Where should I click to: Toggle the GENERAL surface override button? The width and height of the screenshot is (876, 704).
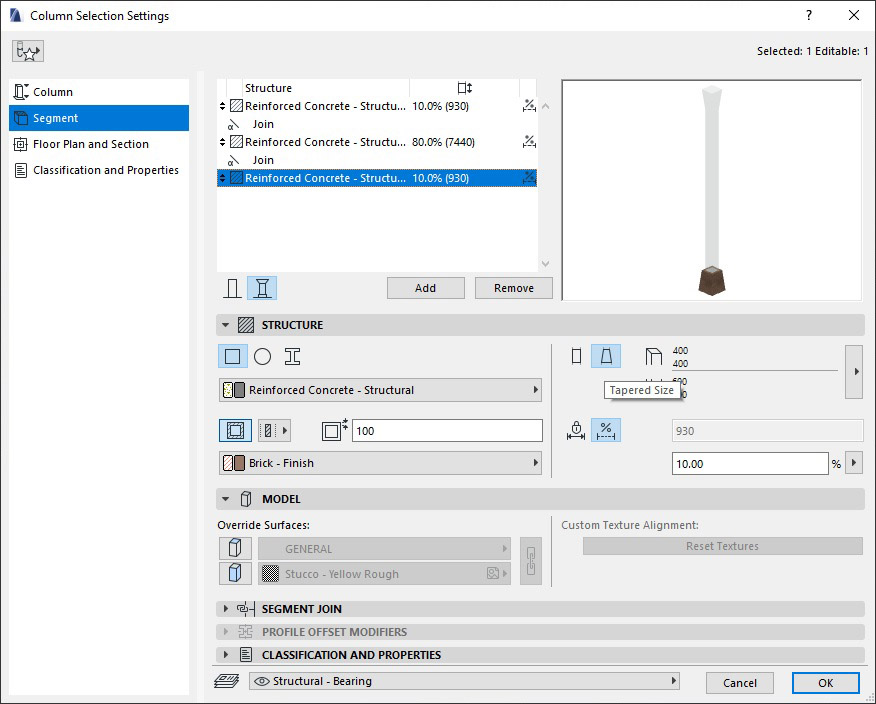(235, 549)
